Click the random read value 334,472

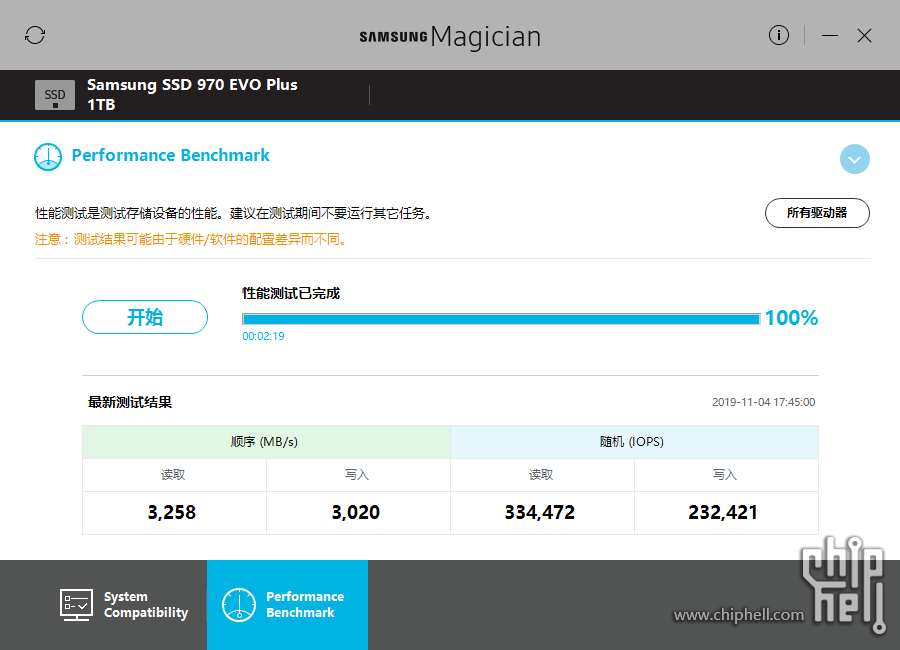[x=540, y=512]
